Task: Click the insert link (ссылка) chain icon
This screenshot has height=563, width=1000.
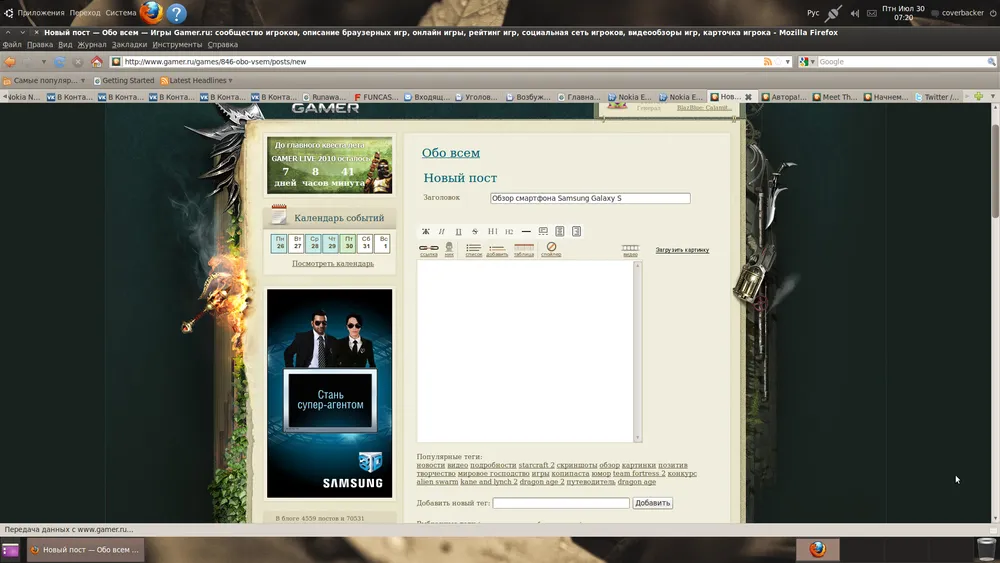Action: 429,249
